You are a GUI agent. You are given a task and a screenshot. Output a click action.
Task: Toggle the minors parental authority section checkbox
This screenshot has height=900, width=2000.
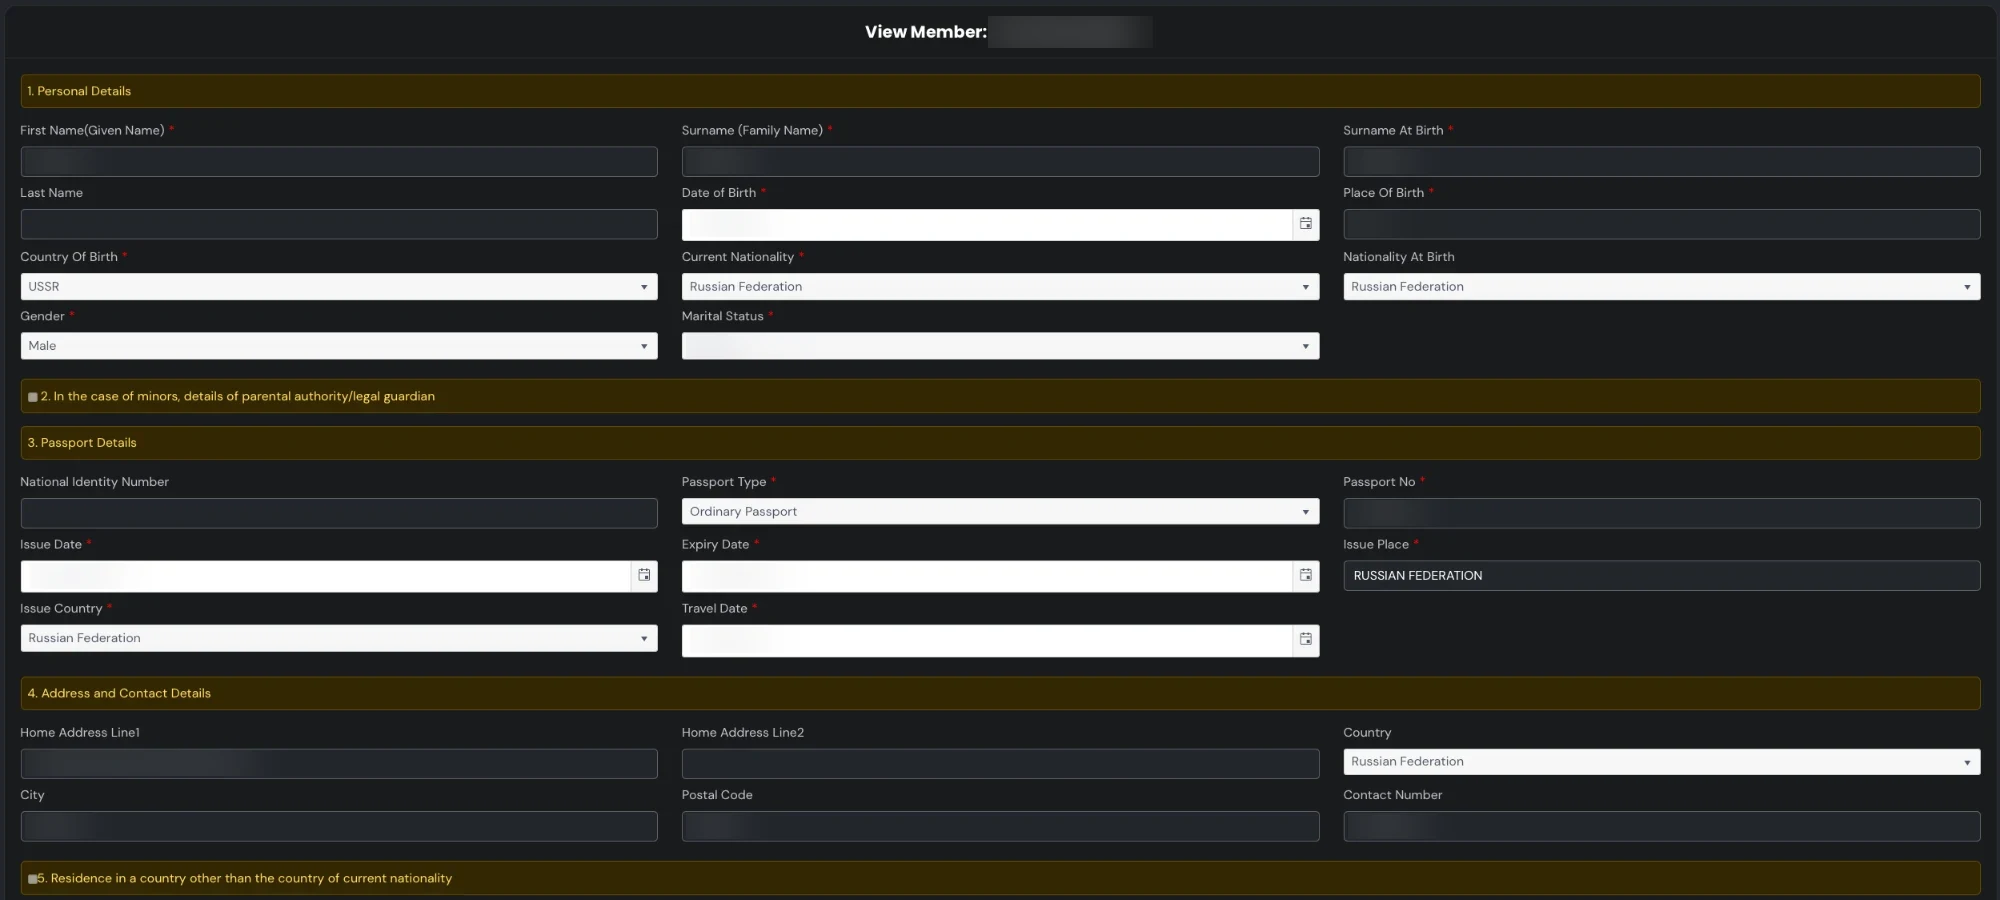coord(33,397)
